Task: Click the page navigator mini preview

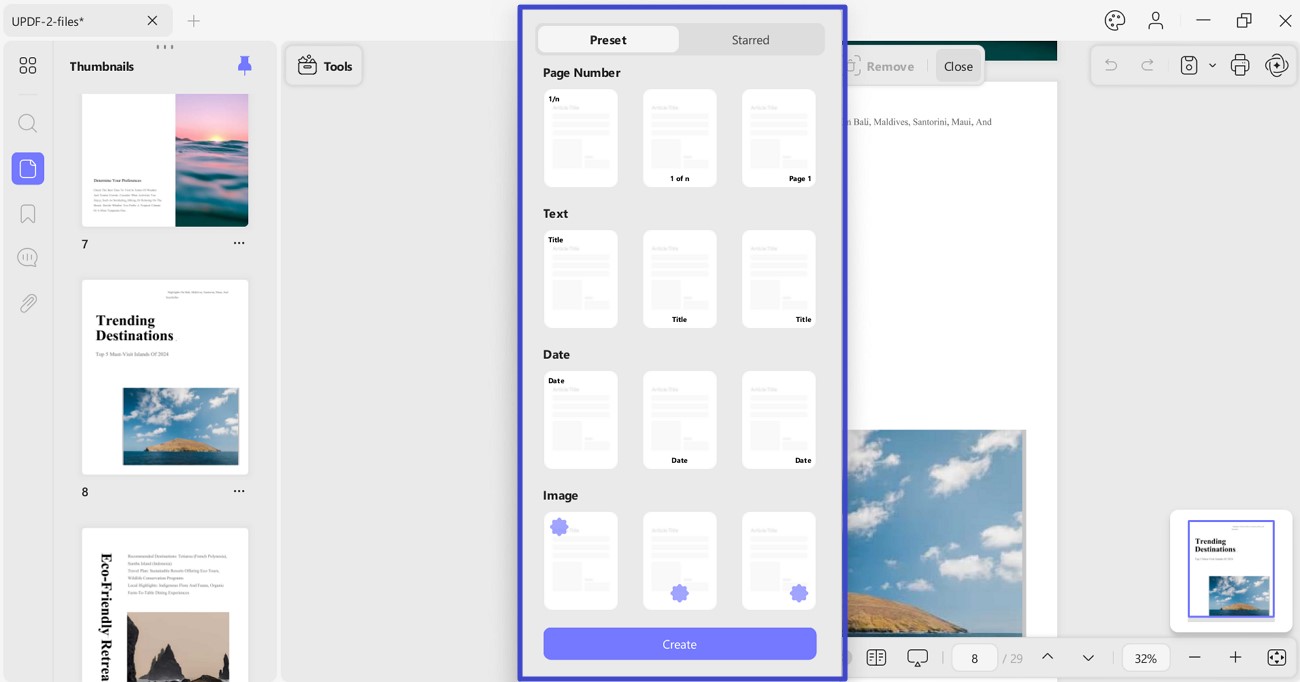Action: point(1231,570)
